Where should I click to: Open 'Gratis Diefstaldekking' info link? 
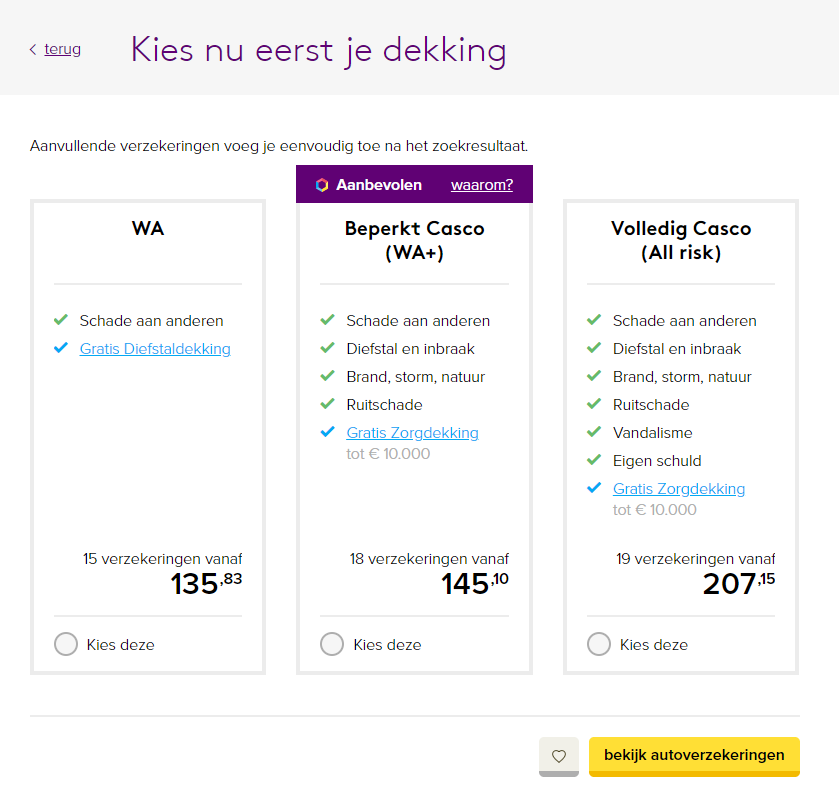point(155,349)
